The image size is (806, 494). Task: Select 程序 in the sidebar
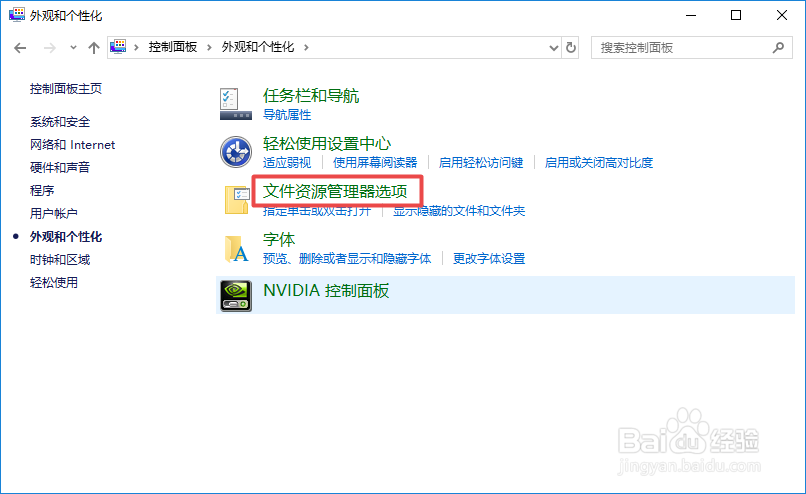click(42, 191)
